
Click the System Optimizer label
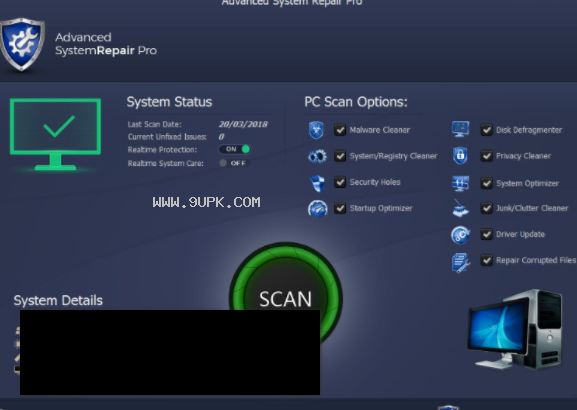point(527,183)
